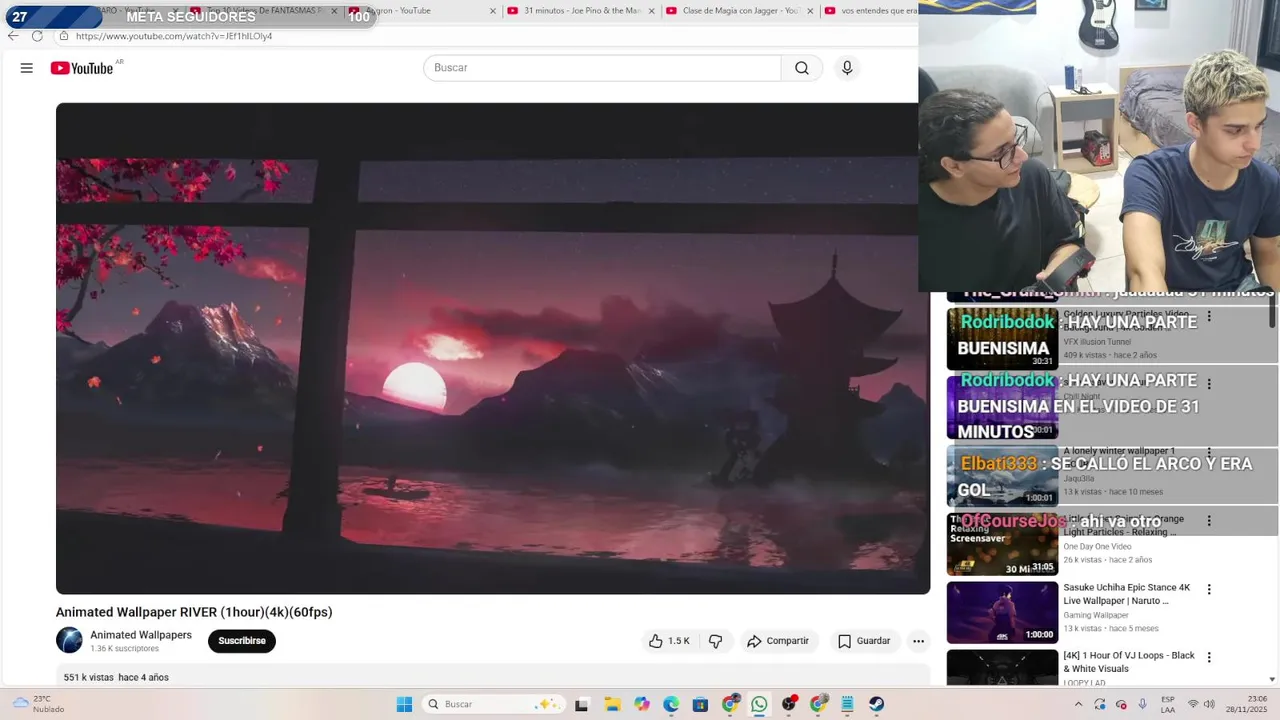Open options menu for Orange Light Particles video
The image size is (1280, 720).
[1209, 521]
